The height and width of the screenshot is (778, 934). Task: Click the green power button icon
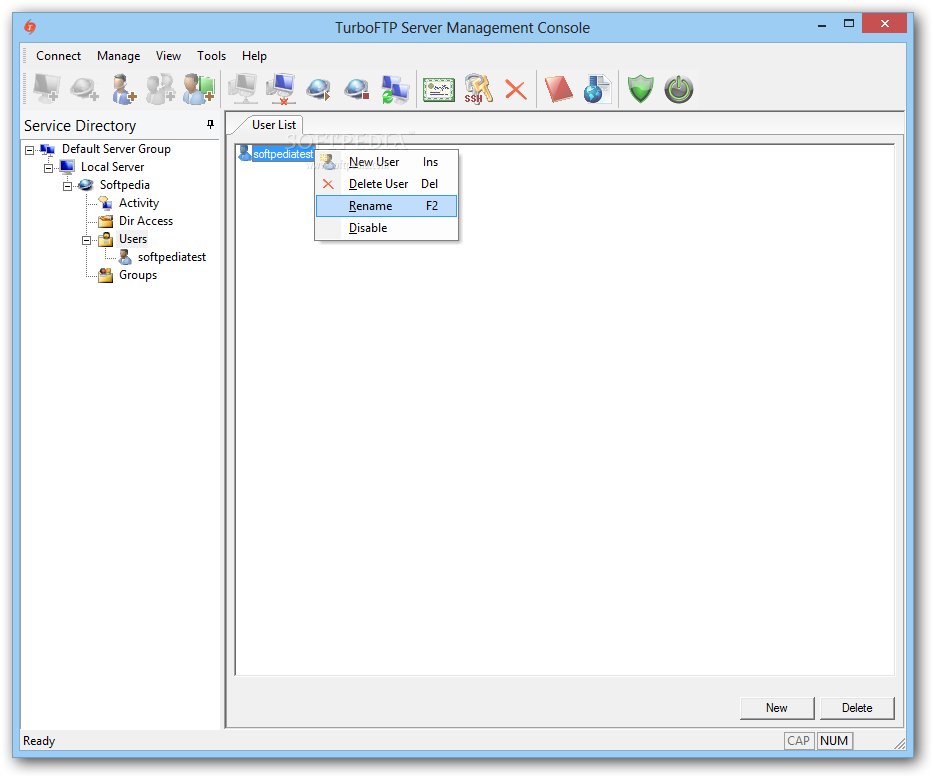coord(679,89)
